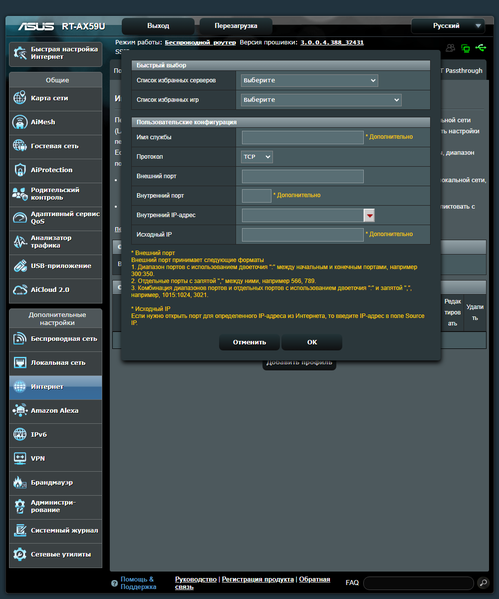Click the FAQ search magnifier icon
499x599 pixels.
coord(483,583)
